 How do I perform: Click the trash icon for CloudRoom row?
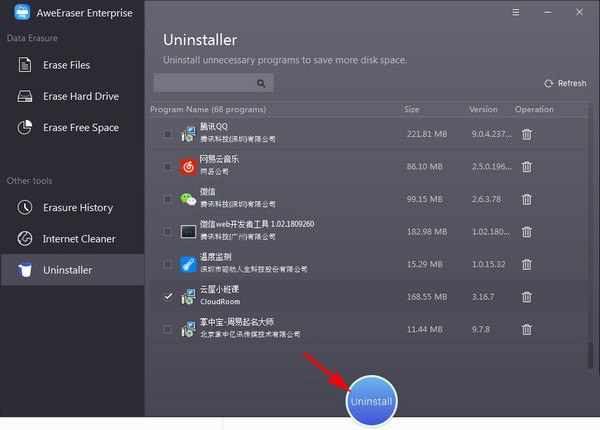point(527,297)
